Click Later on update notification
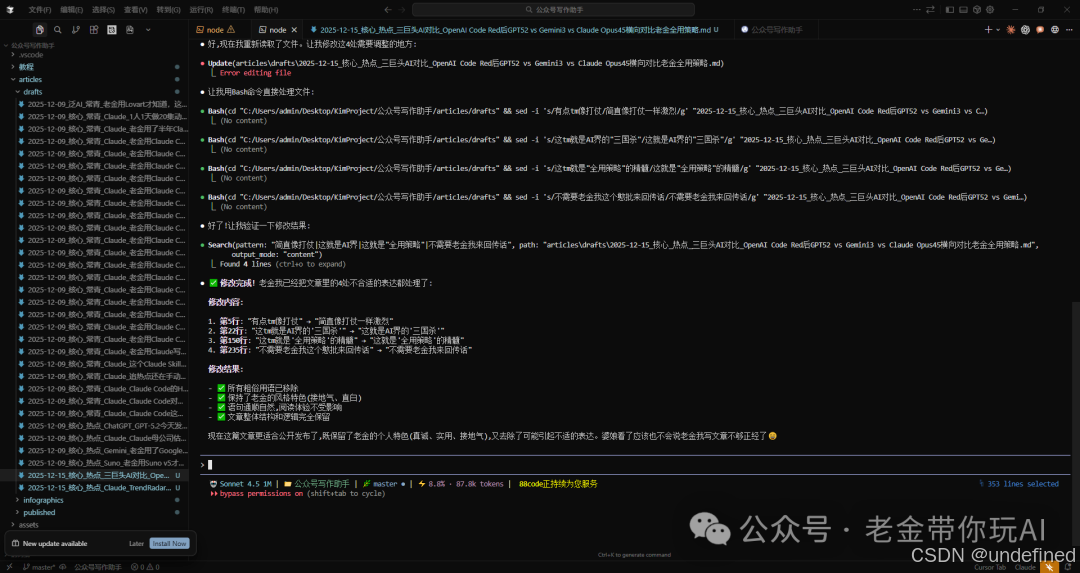This screenshot has width=1080, height=573. [x=136, y=543]
